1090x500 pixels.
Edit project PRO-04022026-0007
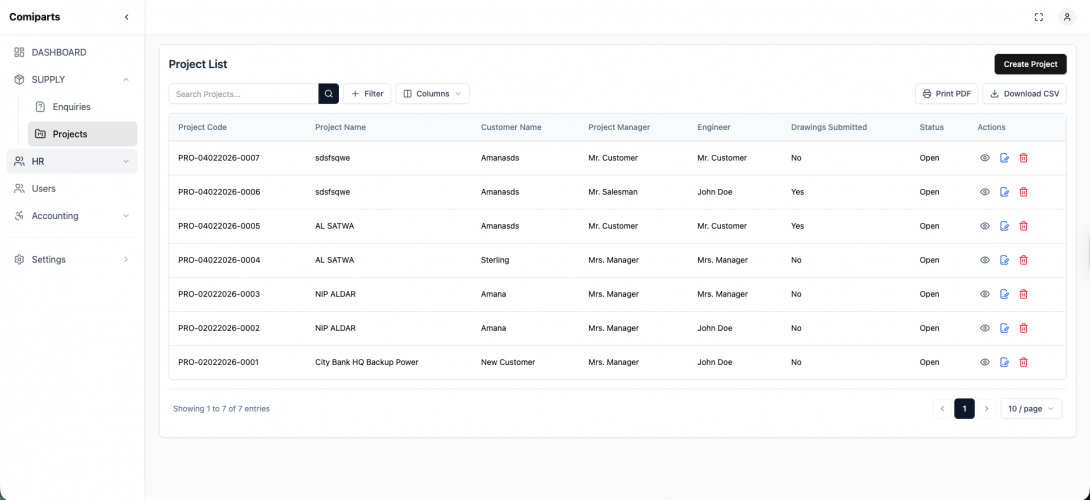click(1004, 158)
